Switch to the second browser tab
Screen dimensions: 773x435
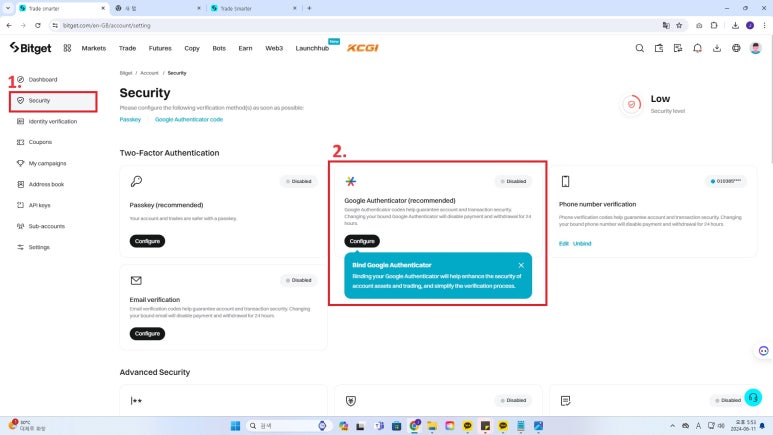(x=158, y=8)
